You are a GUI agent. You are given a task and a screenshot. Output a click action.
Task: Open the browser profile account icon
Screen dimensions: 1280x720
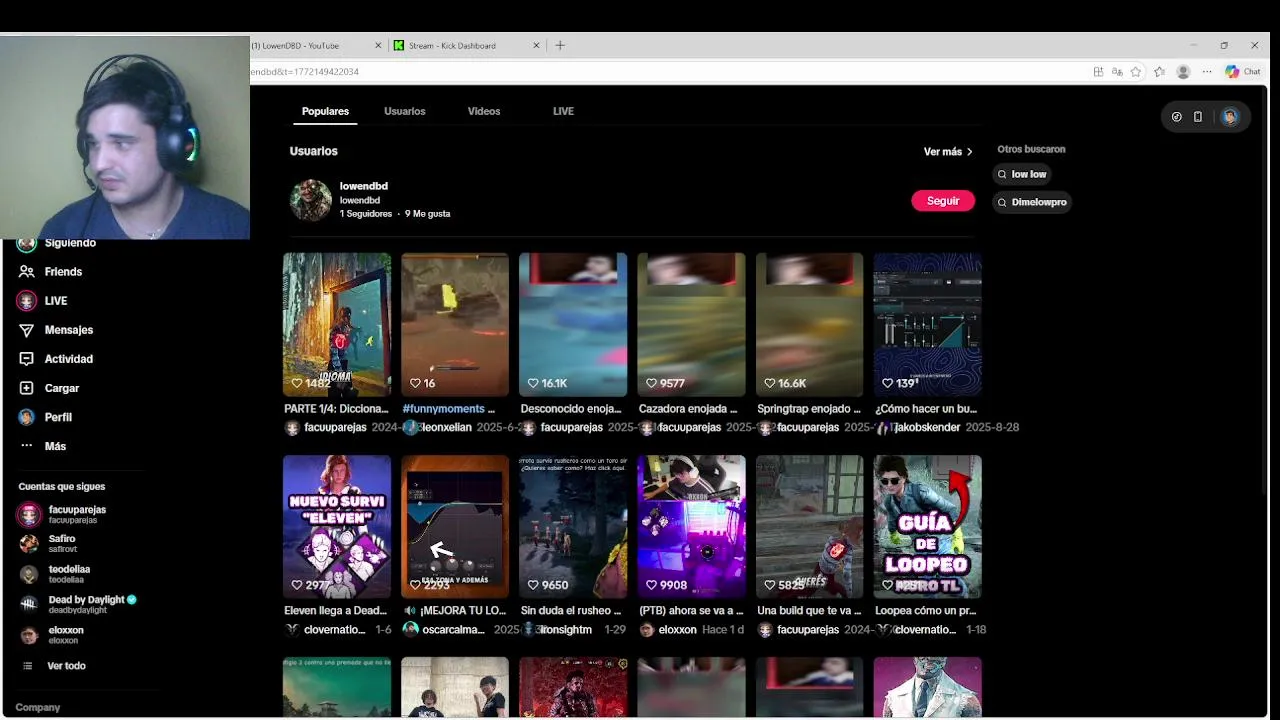coord(1183,72)
